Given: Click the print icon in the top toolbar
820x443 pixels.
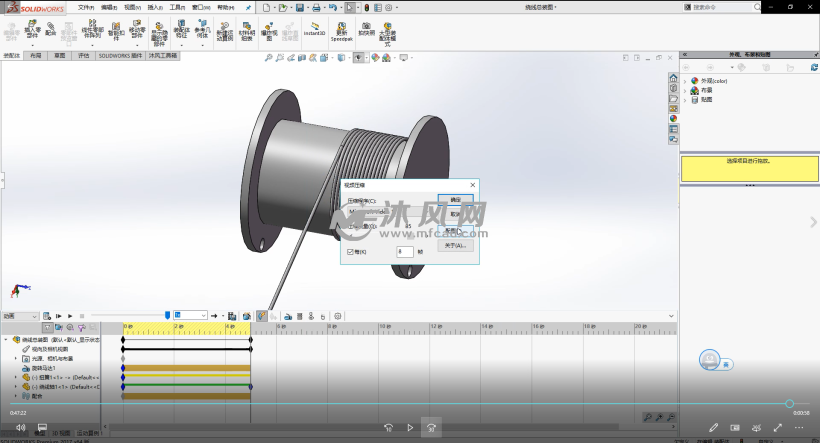Looking at the screenshot, I should tap(316, 7).
